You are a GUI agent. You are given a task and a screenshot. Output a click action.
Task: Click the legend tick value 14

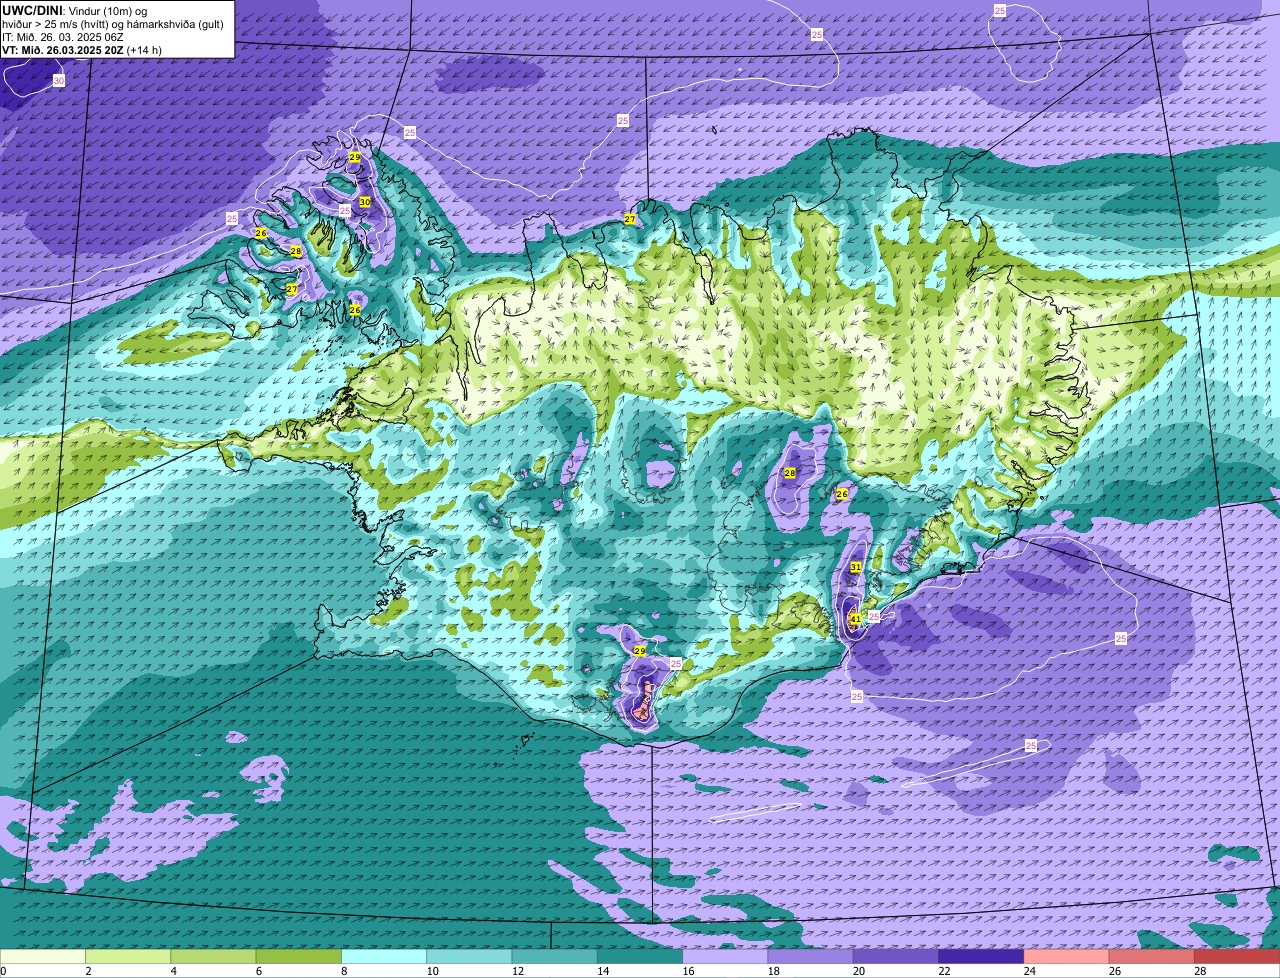(x=601, y=971)
